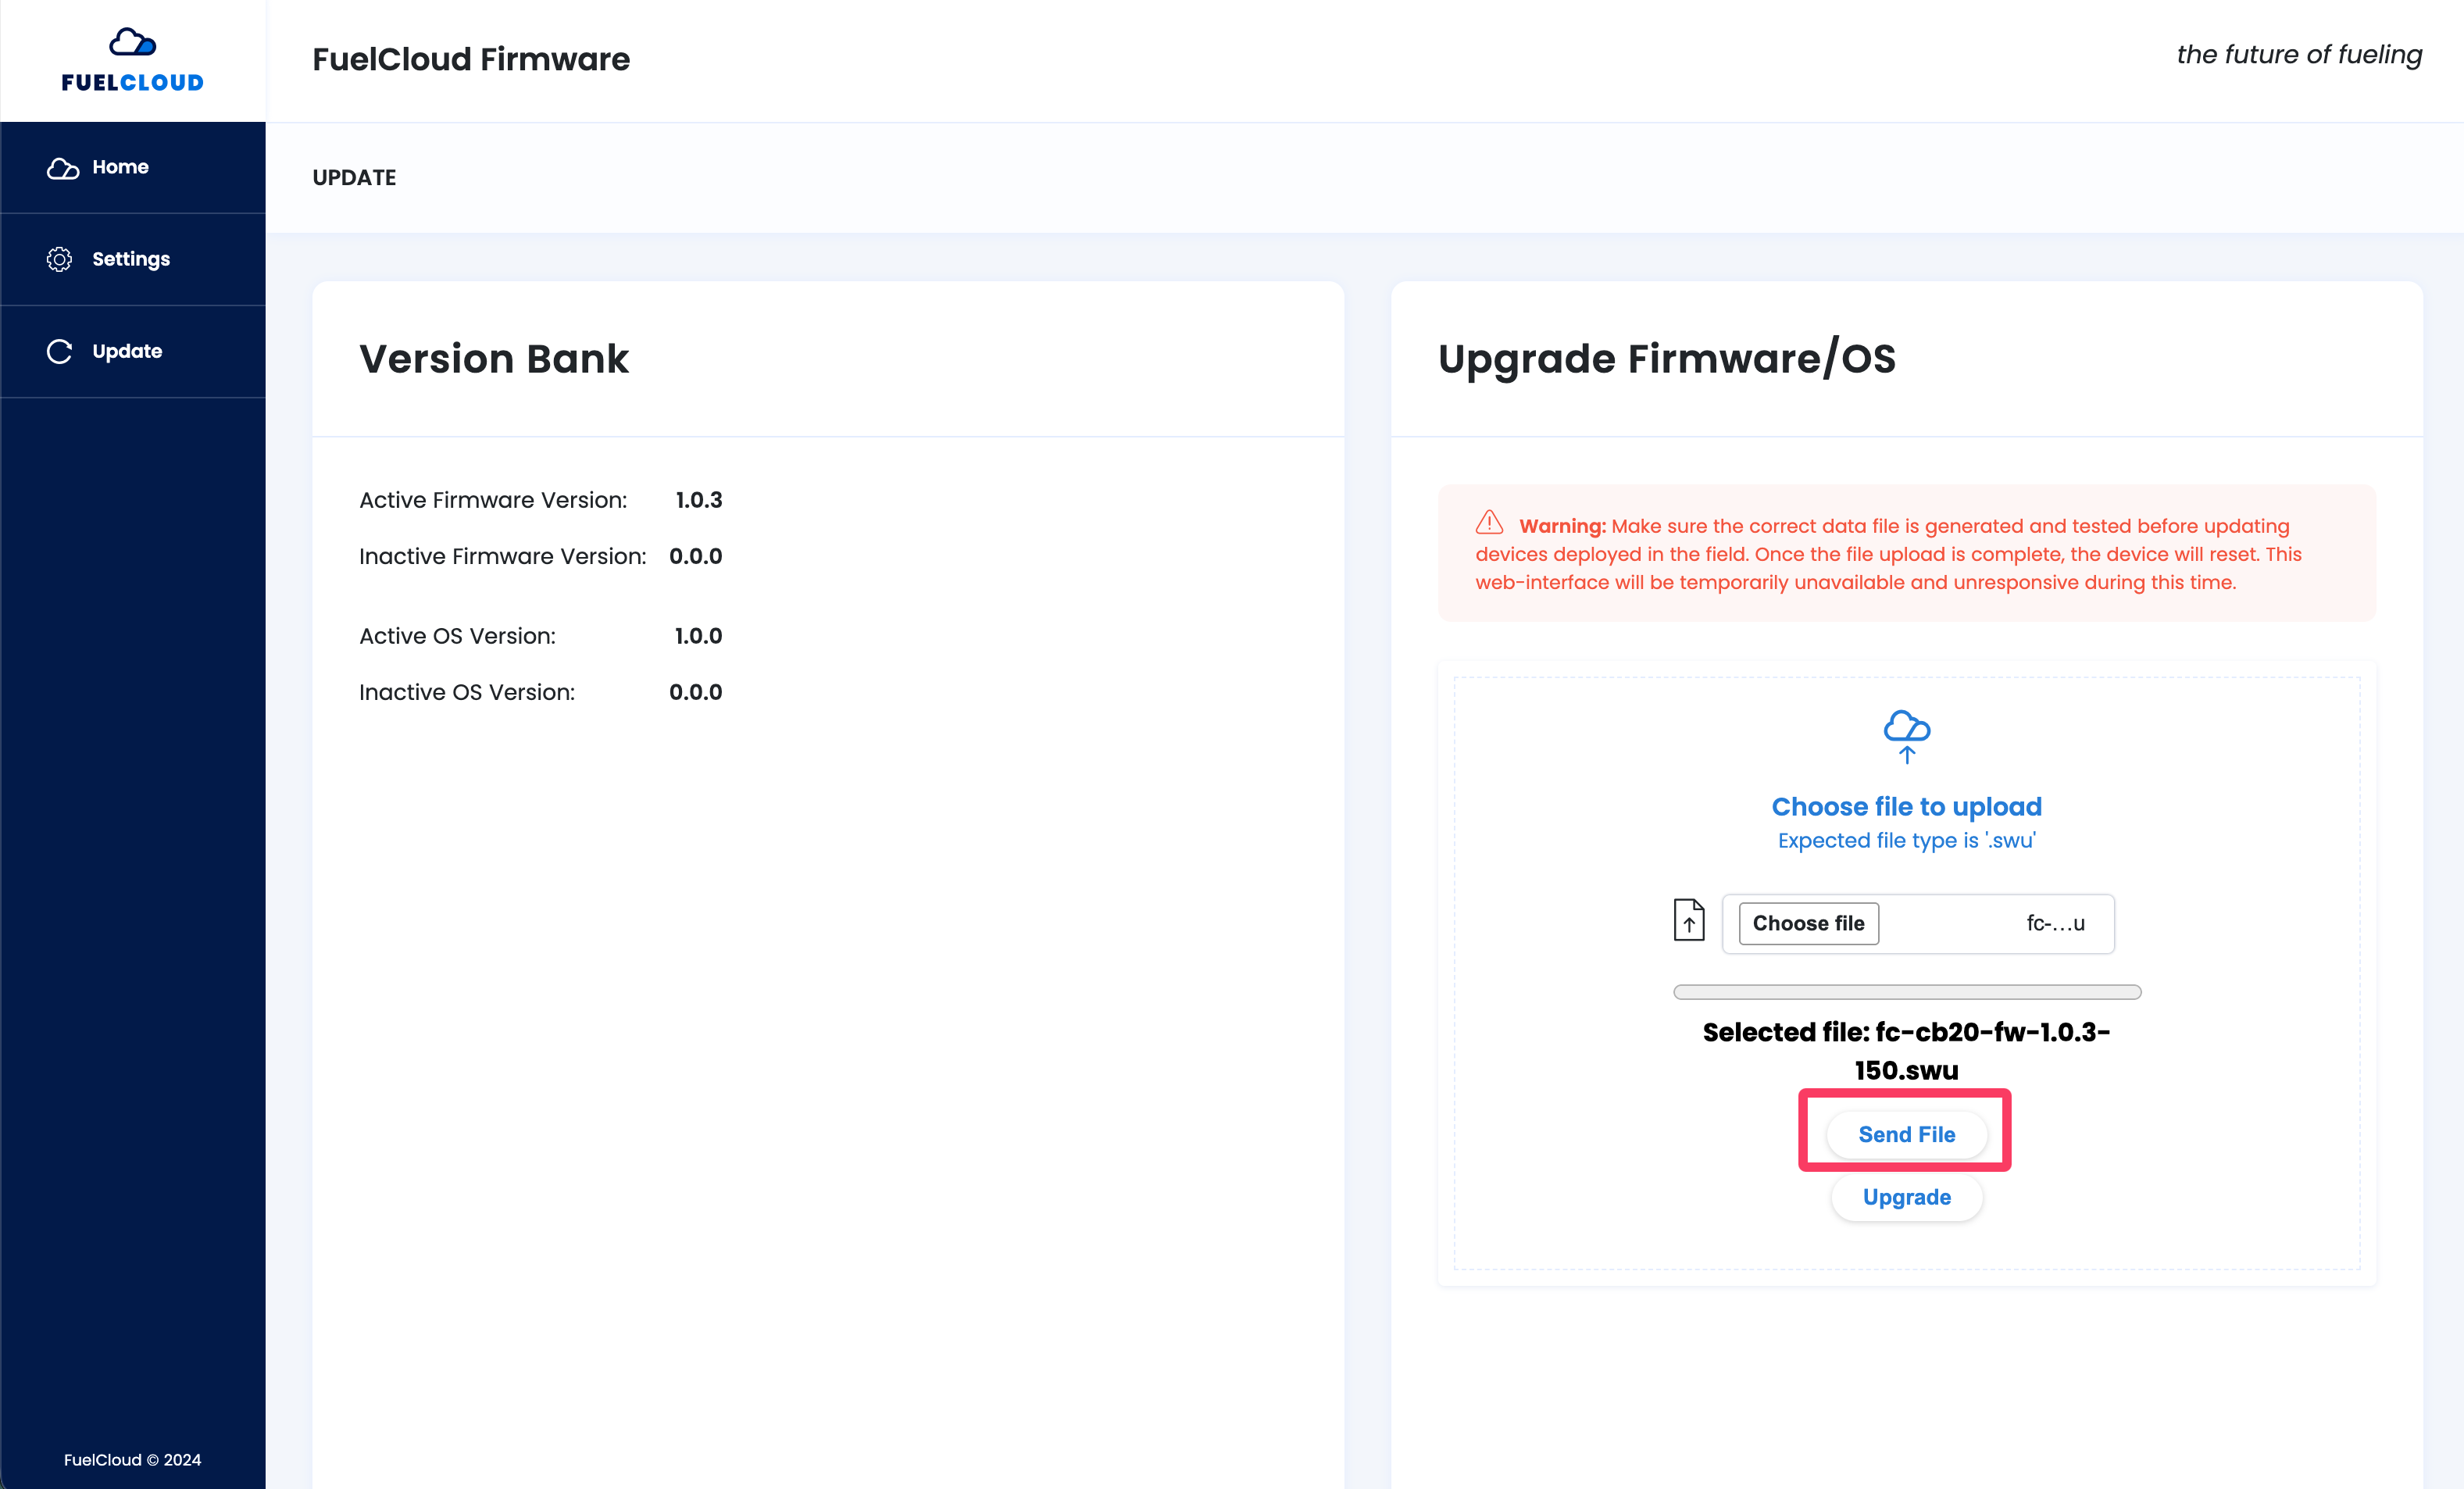
Task: Click the cloud upload icon
Action: tap(1906, 736)
